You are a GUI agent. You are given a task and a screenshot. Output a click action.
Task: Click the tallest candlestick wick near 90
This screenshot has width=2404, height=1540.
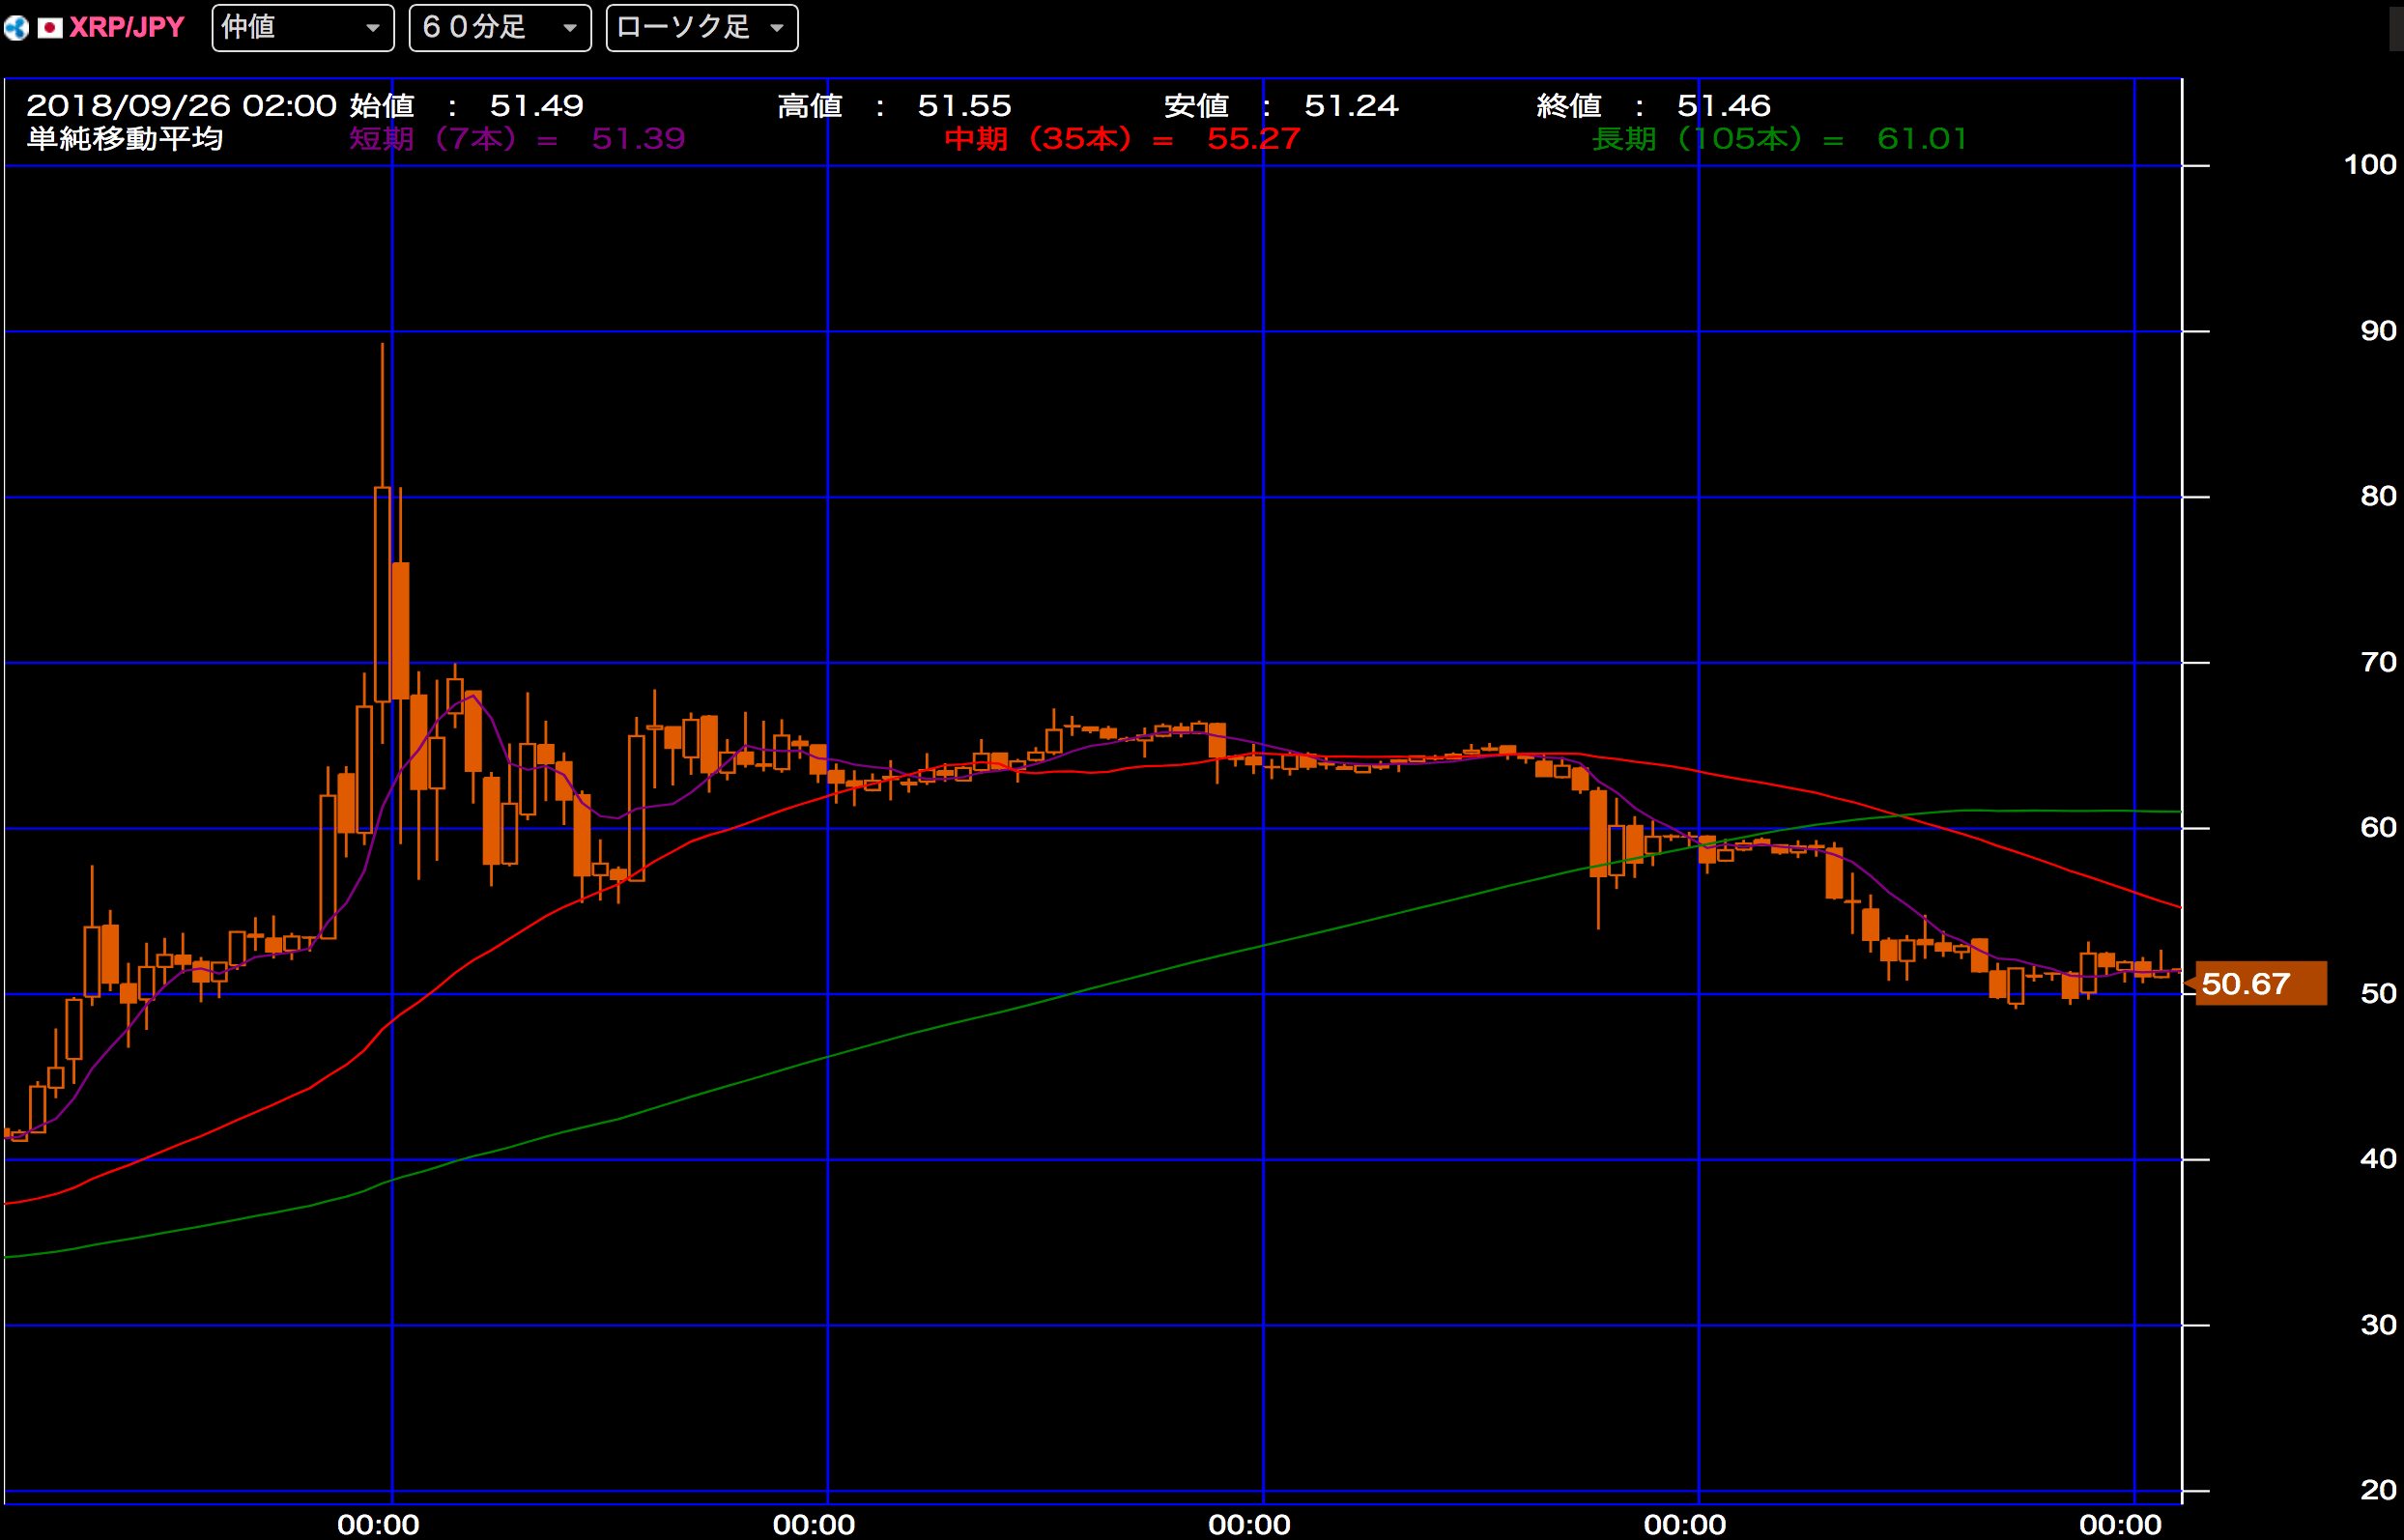pyautogui.click(x=382, y=415)
